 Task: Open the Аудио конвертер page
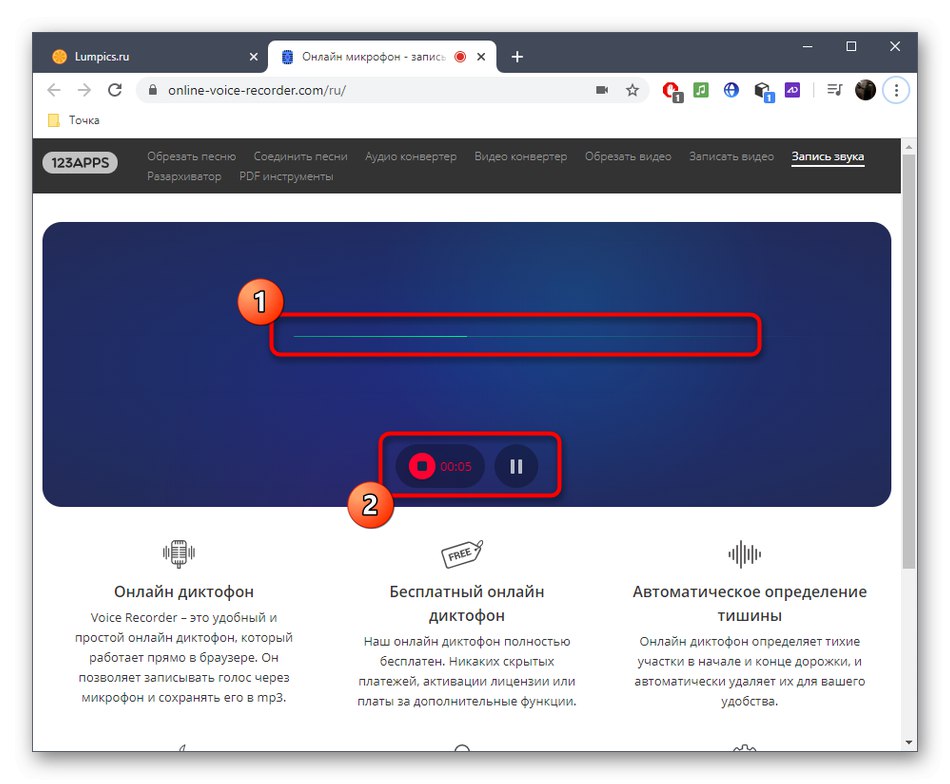[x=410, y=156]
